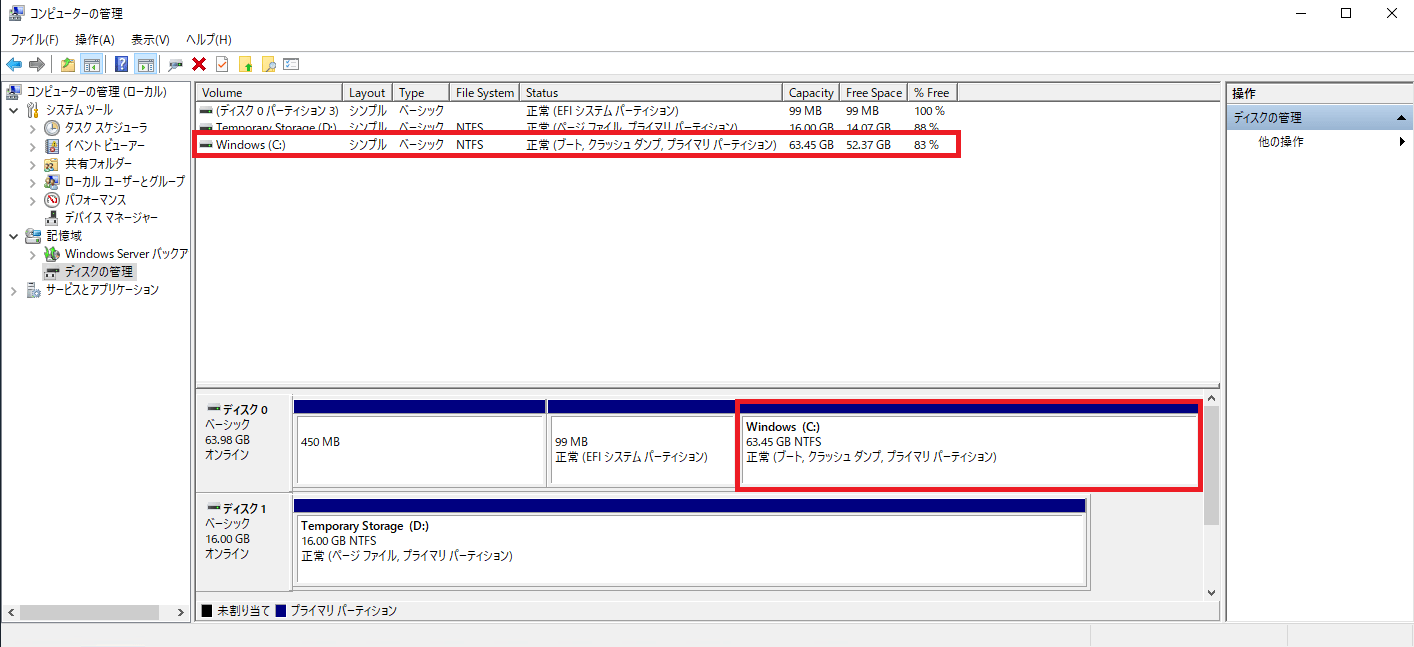The height and width of the screenshot is (647, 1414).
Task: Click the folder with magnifier explore icon
Action: tap(268, 64)
